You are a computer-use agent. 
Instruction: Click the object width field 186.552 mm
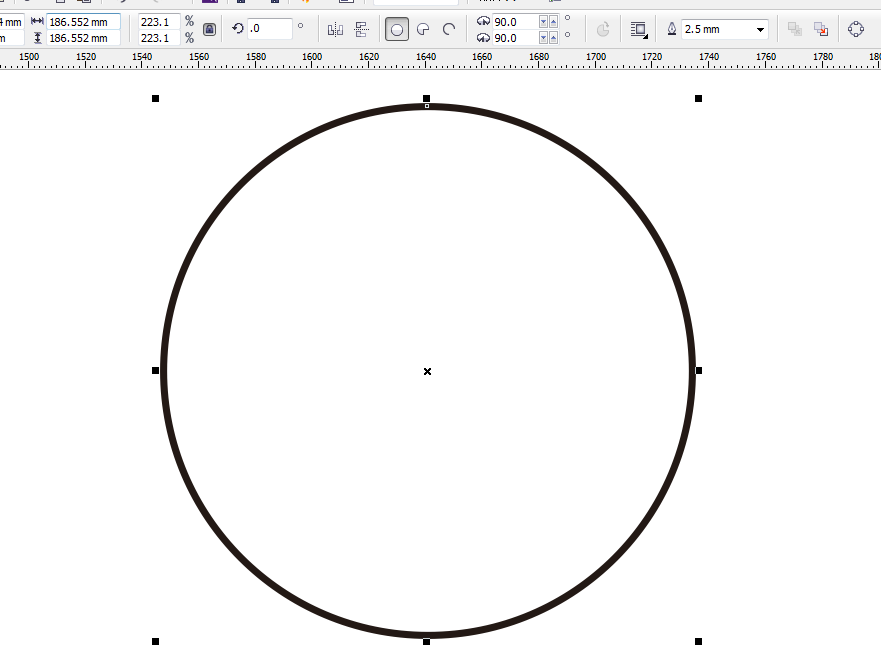click(83, 22)
